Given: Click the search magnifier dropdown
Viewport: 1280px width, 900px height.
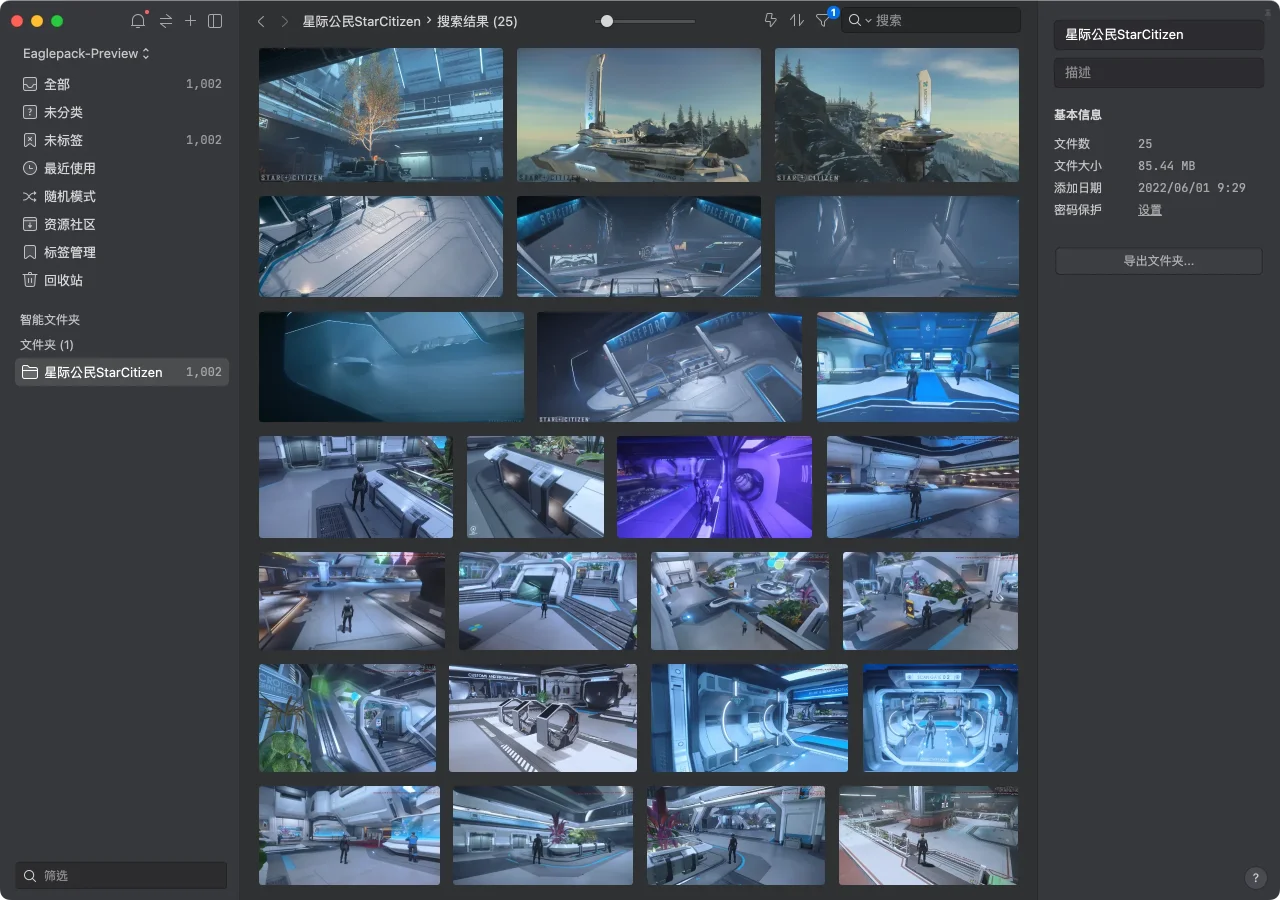Looking at the screenshot, I should [859, 20].
